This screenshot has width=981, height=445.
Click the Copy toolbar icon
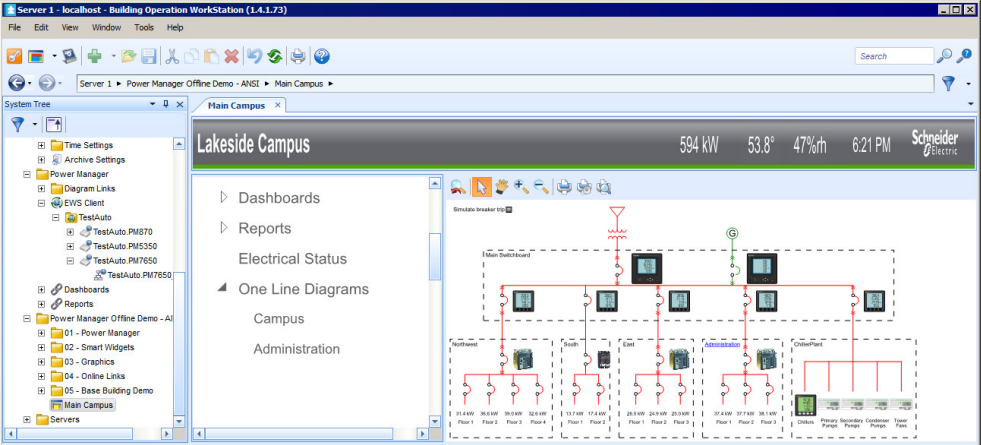191,56
